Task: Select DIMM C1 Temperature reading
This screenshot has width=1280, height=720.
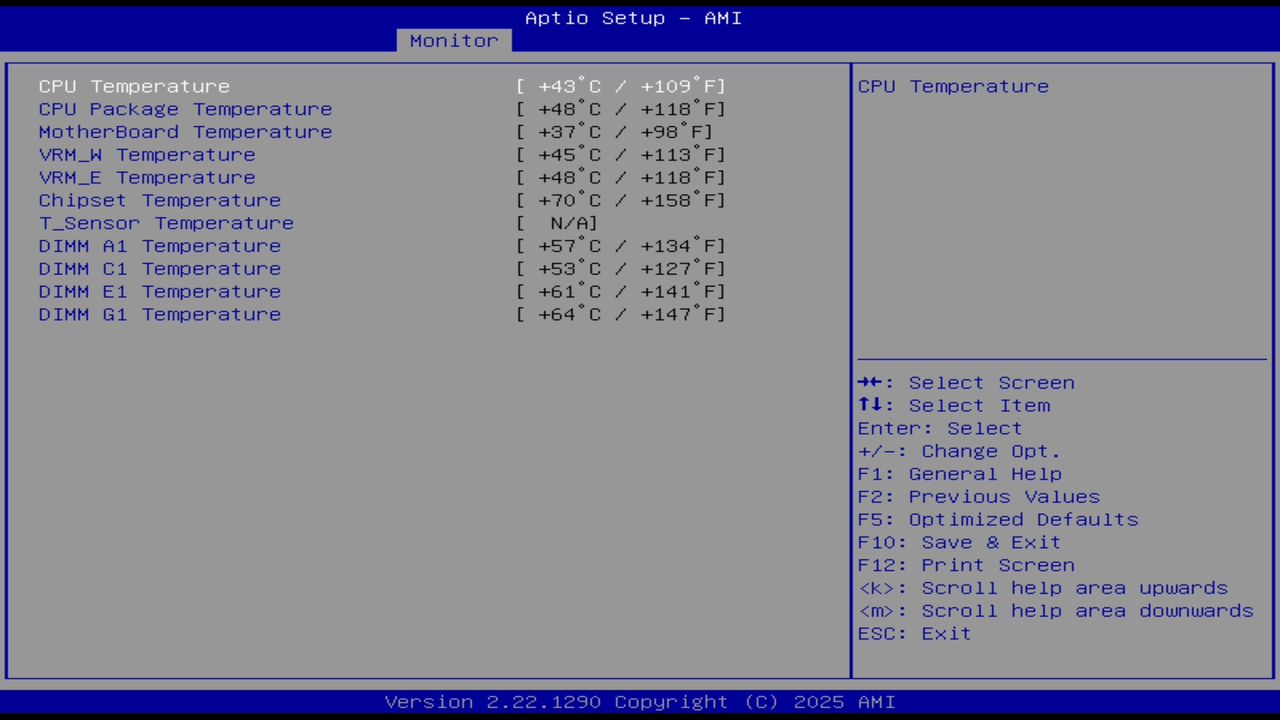Action: point(160,268)
